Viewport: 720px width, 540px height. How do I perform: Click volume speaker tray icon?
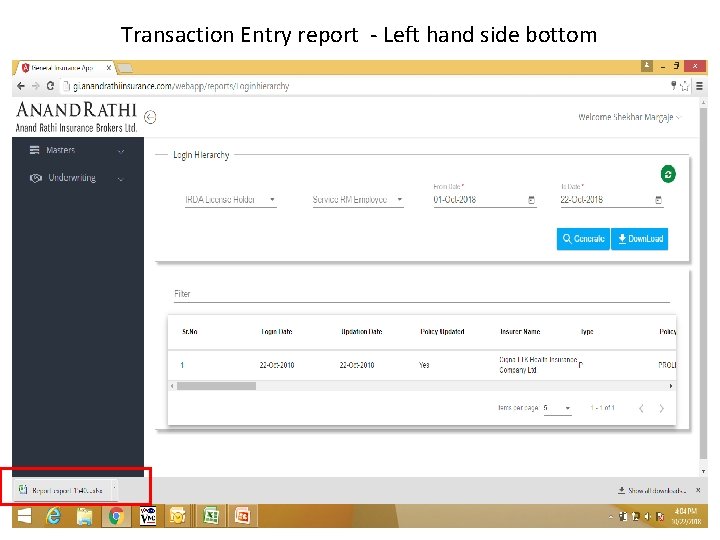[x=647, y=517]
